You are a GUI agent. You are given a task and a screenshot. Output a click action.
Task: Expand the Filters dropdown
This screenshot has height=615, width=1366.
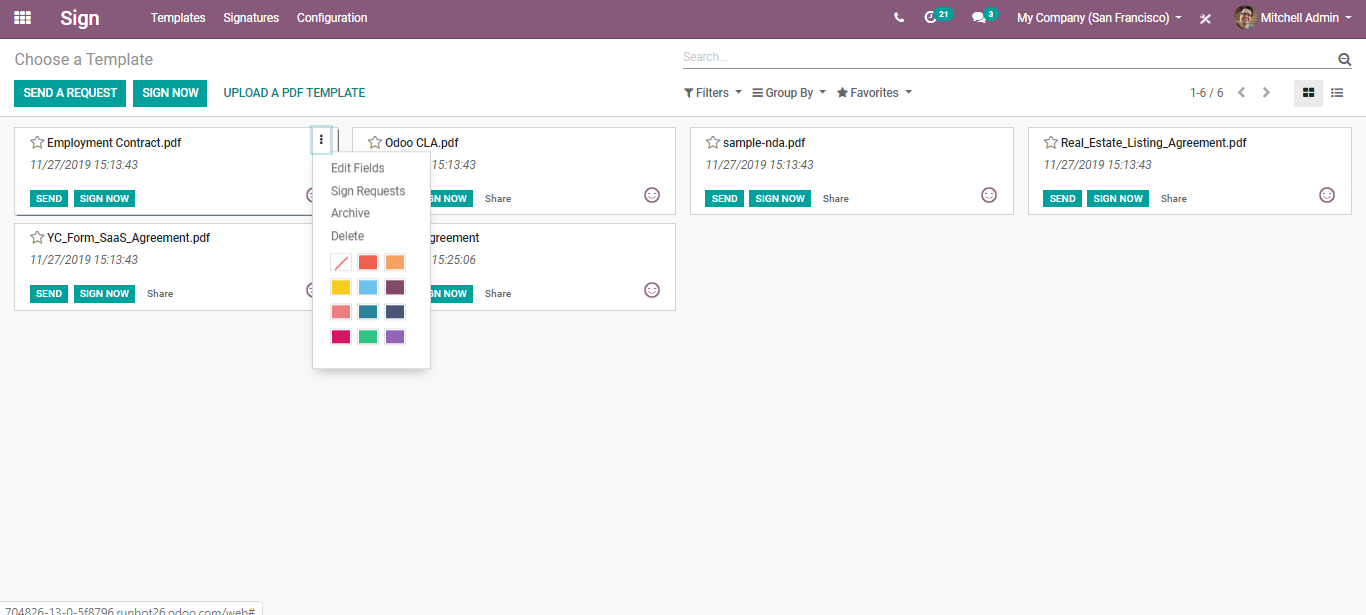tap(712, 93)
